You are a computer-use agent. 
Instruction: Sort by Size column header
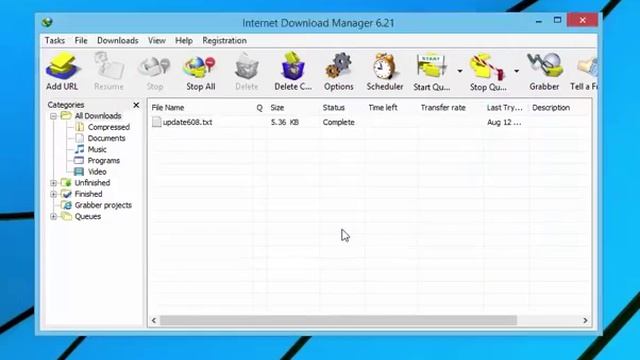(x=277, y=108)
